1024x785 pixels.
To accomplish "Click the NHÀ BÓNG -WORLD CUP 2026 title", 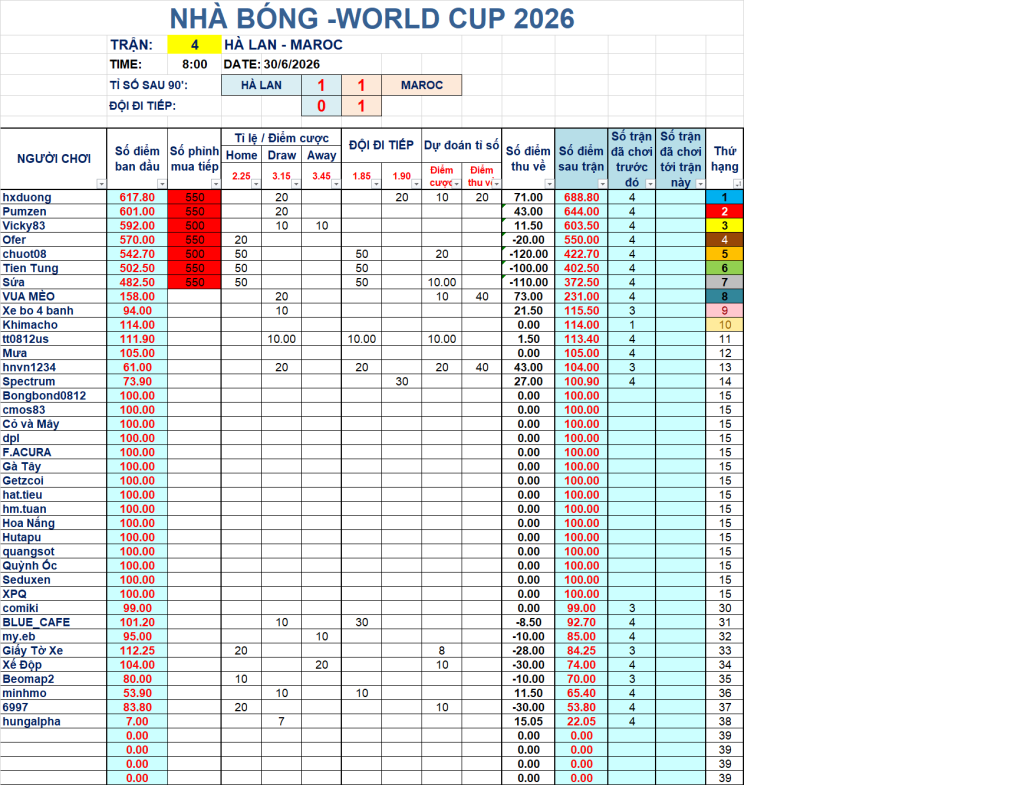I will coord(372,18).
